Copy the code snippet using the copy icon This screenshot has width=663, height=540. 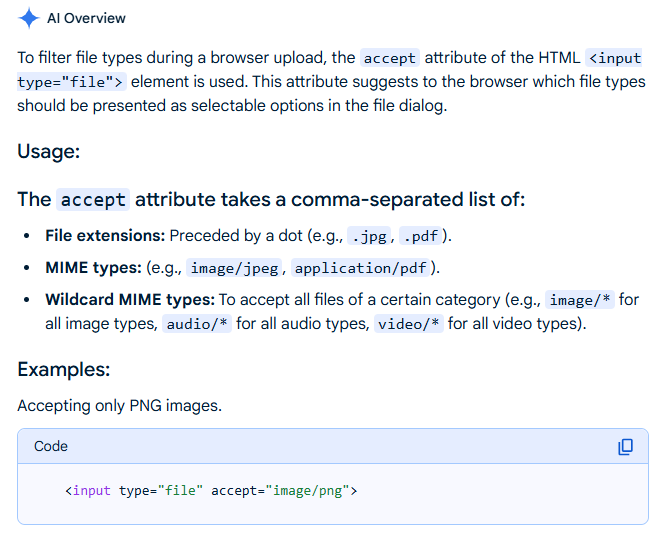click(x=625, y=447)
